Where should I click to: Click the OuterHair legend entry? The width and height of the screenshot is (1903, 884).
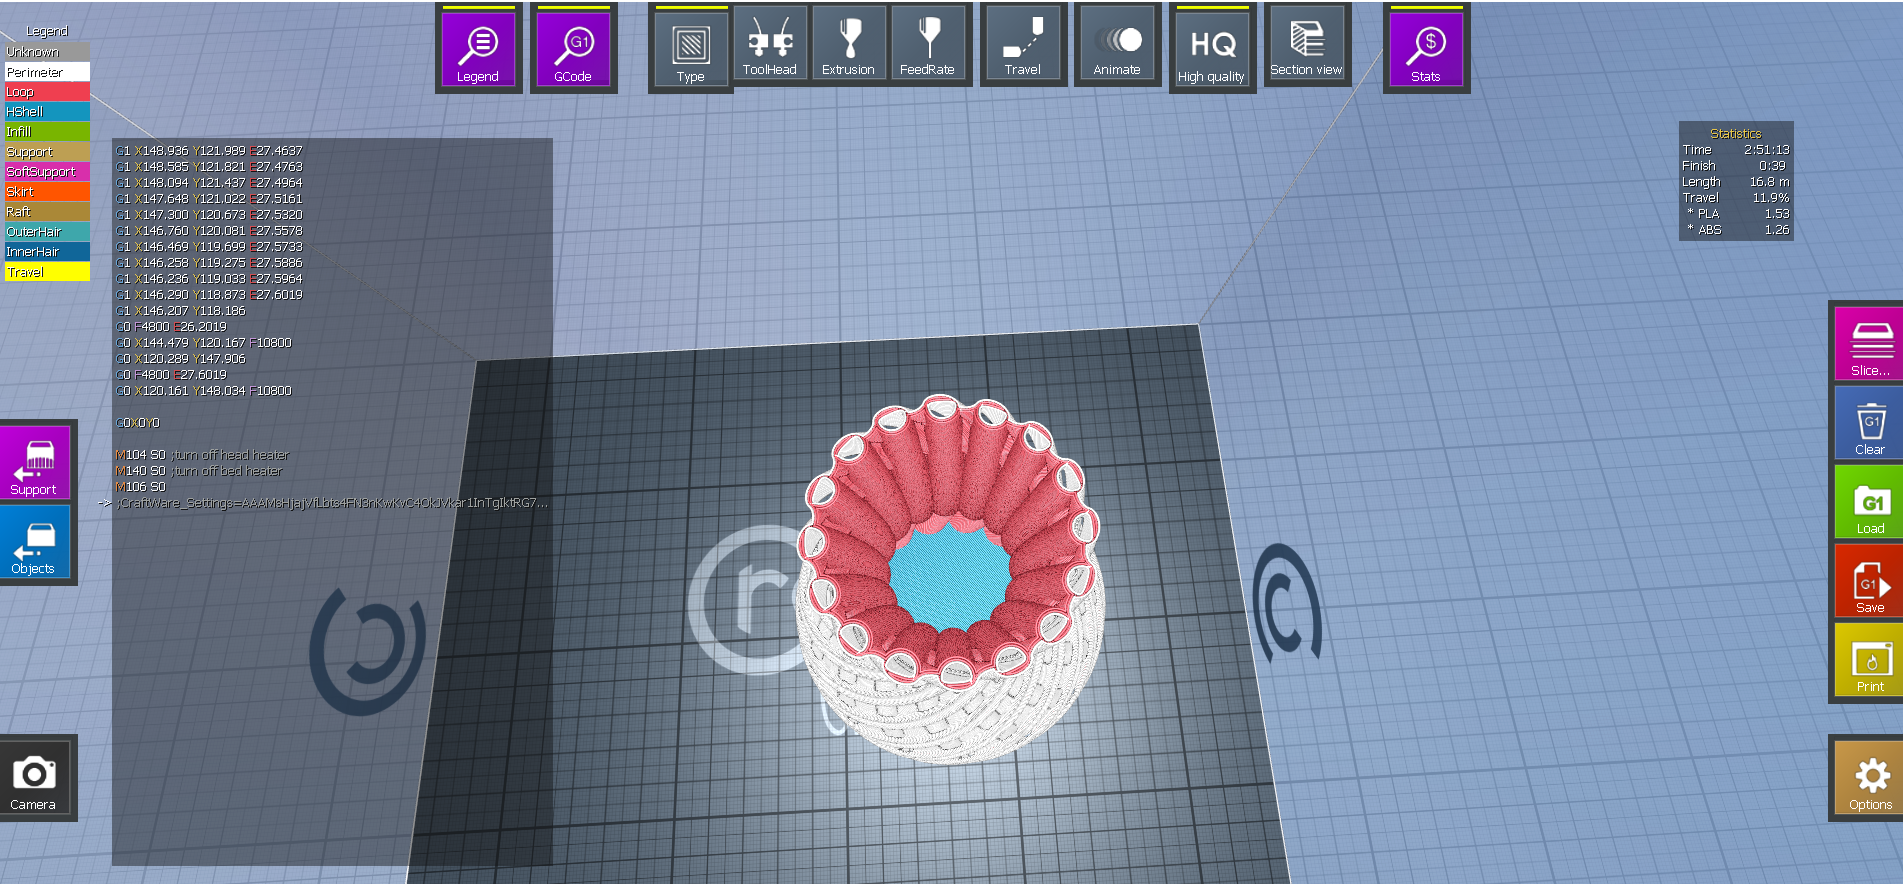coord(47,232)
